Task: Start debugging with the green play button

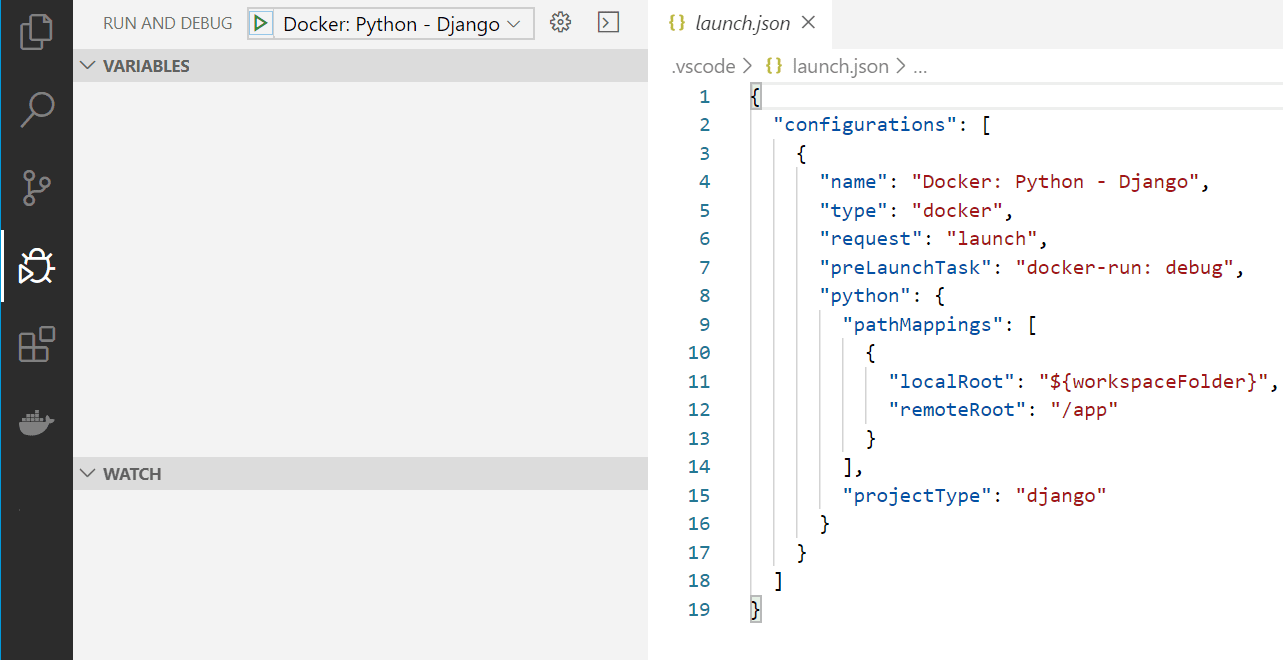Action: point(262,22)
